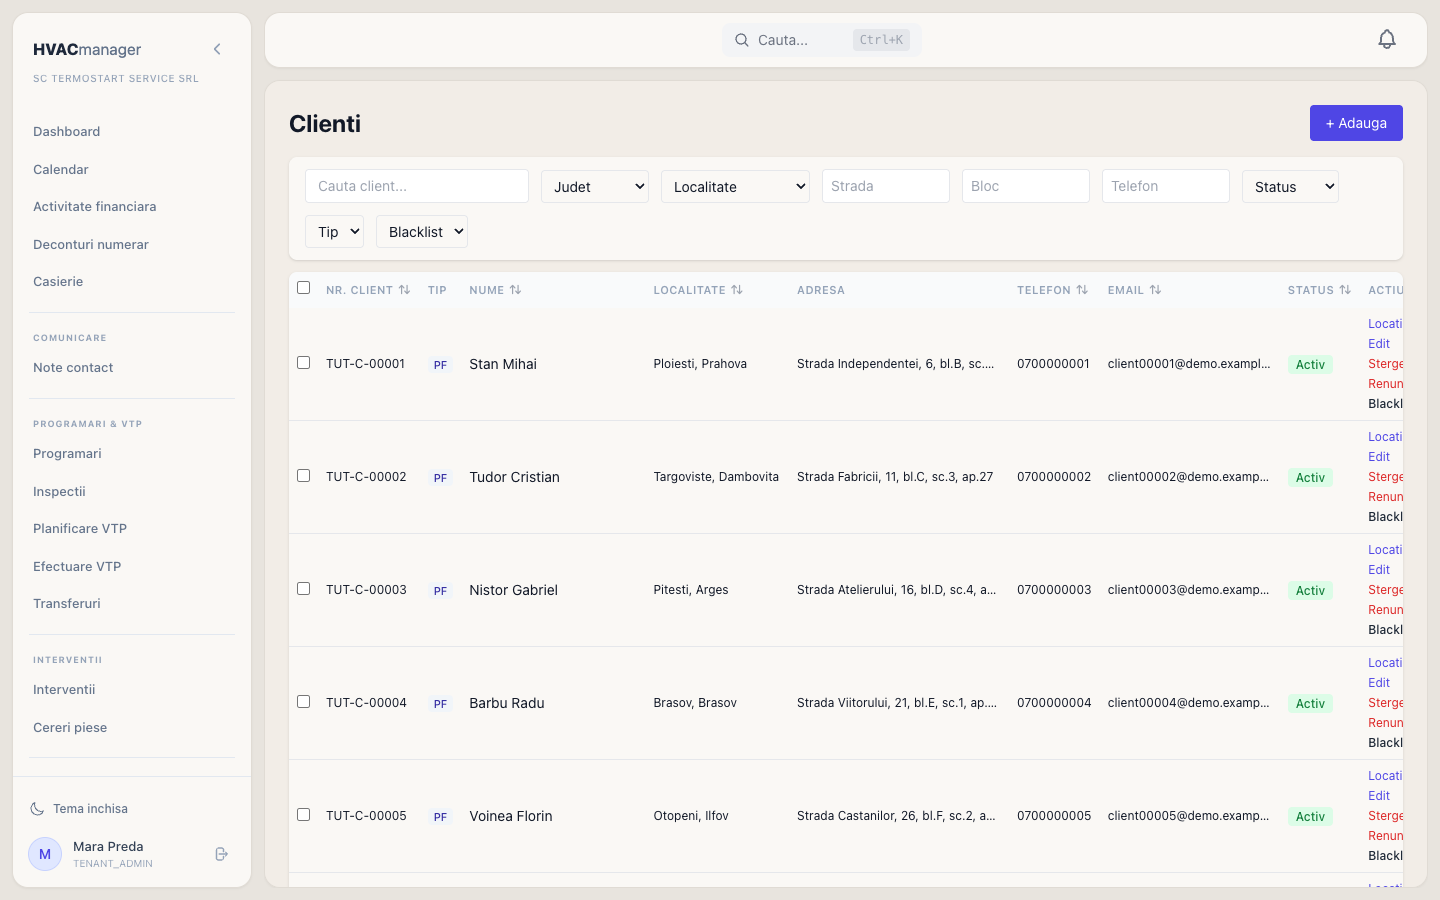
Task: Check the box for TUT-C-00004
Action: pos(304,702)
